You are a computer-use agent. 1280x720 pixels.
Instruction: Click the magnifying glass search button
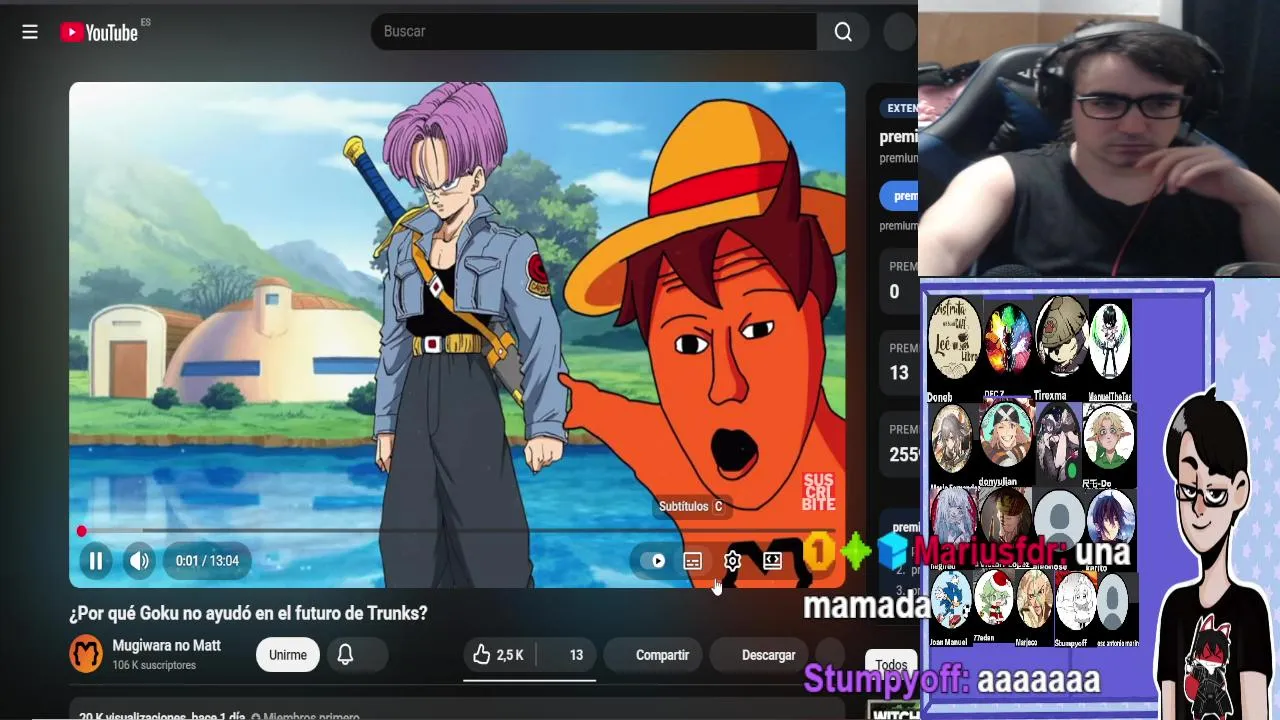click(843, 32)
